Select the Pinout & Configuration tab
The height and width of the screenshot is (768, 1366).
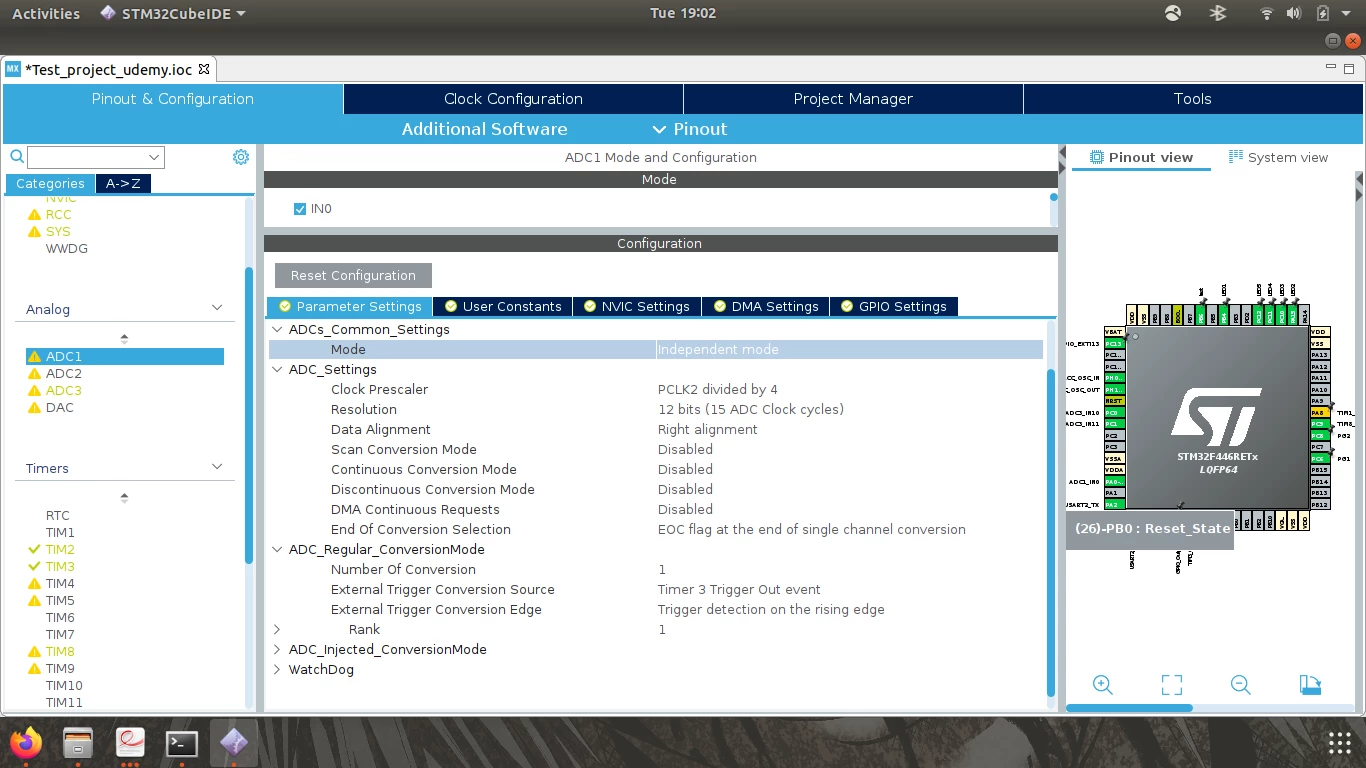[x=173, y=99]
